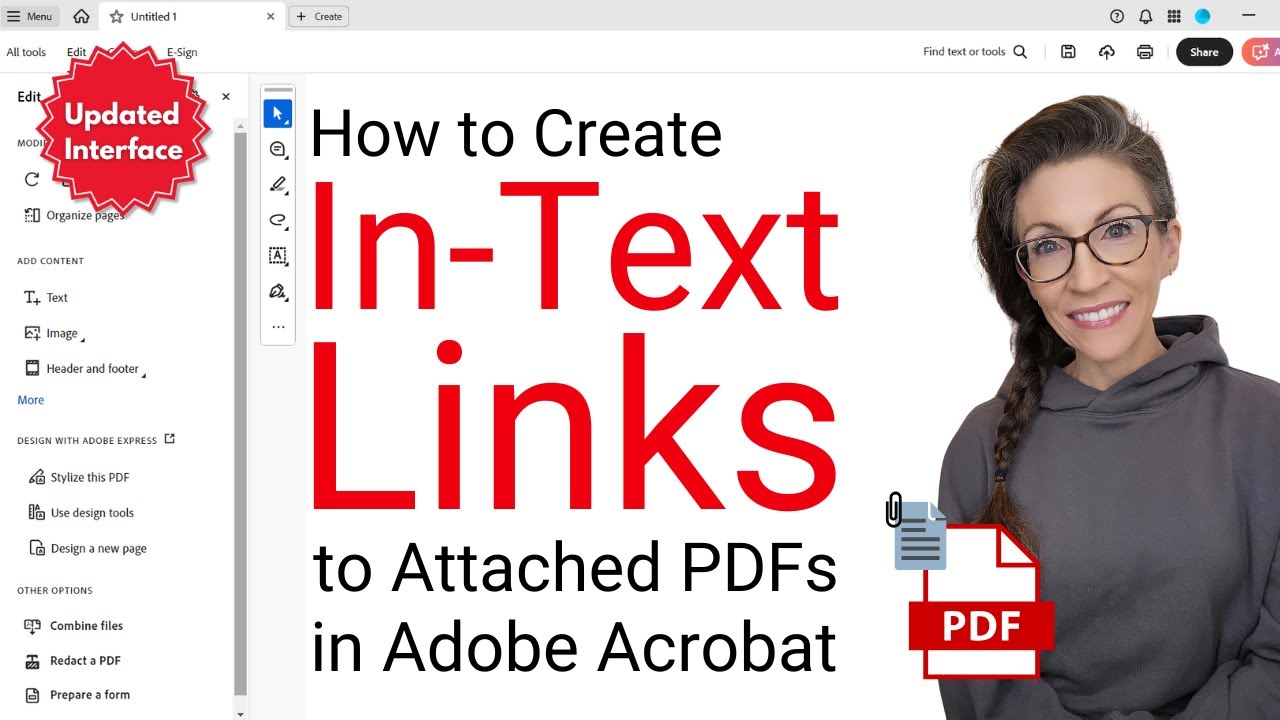Select the text box A tool

(x=278, y=256)
